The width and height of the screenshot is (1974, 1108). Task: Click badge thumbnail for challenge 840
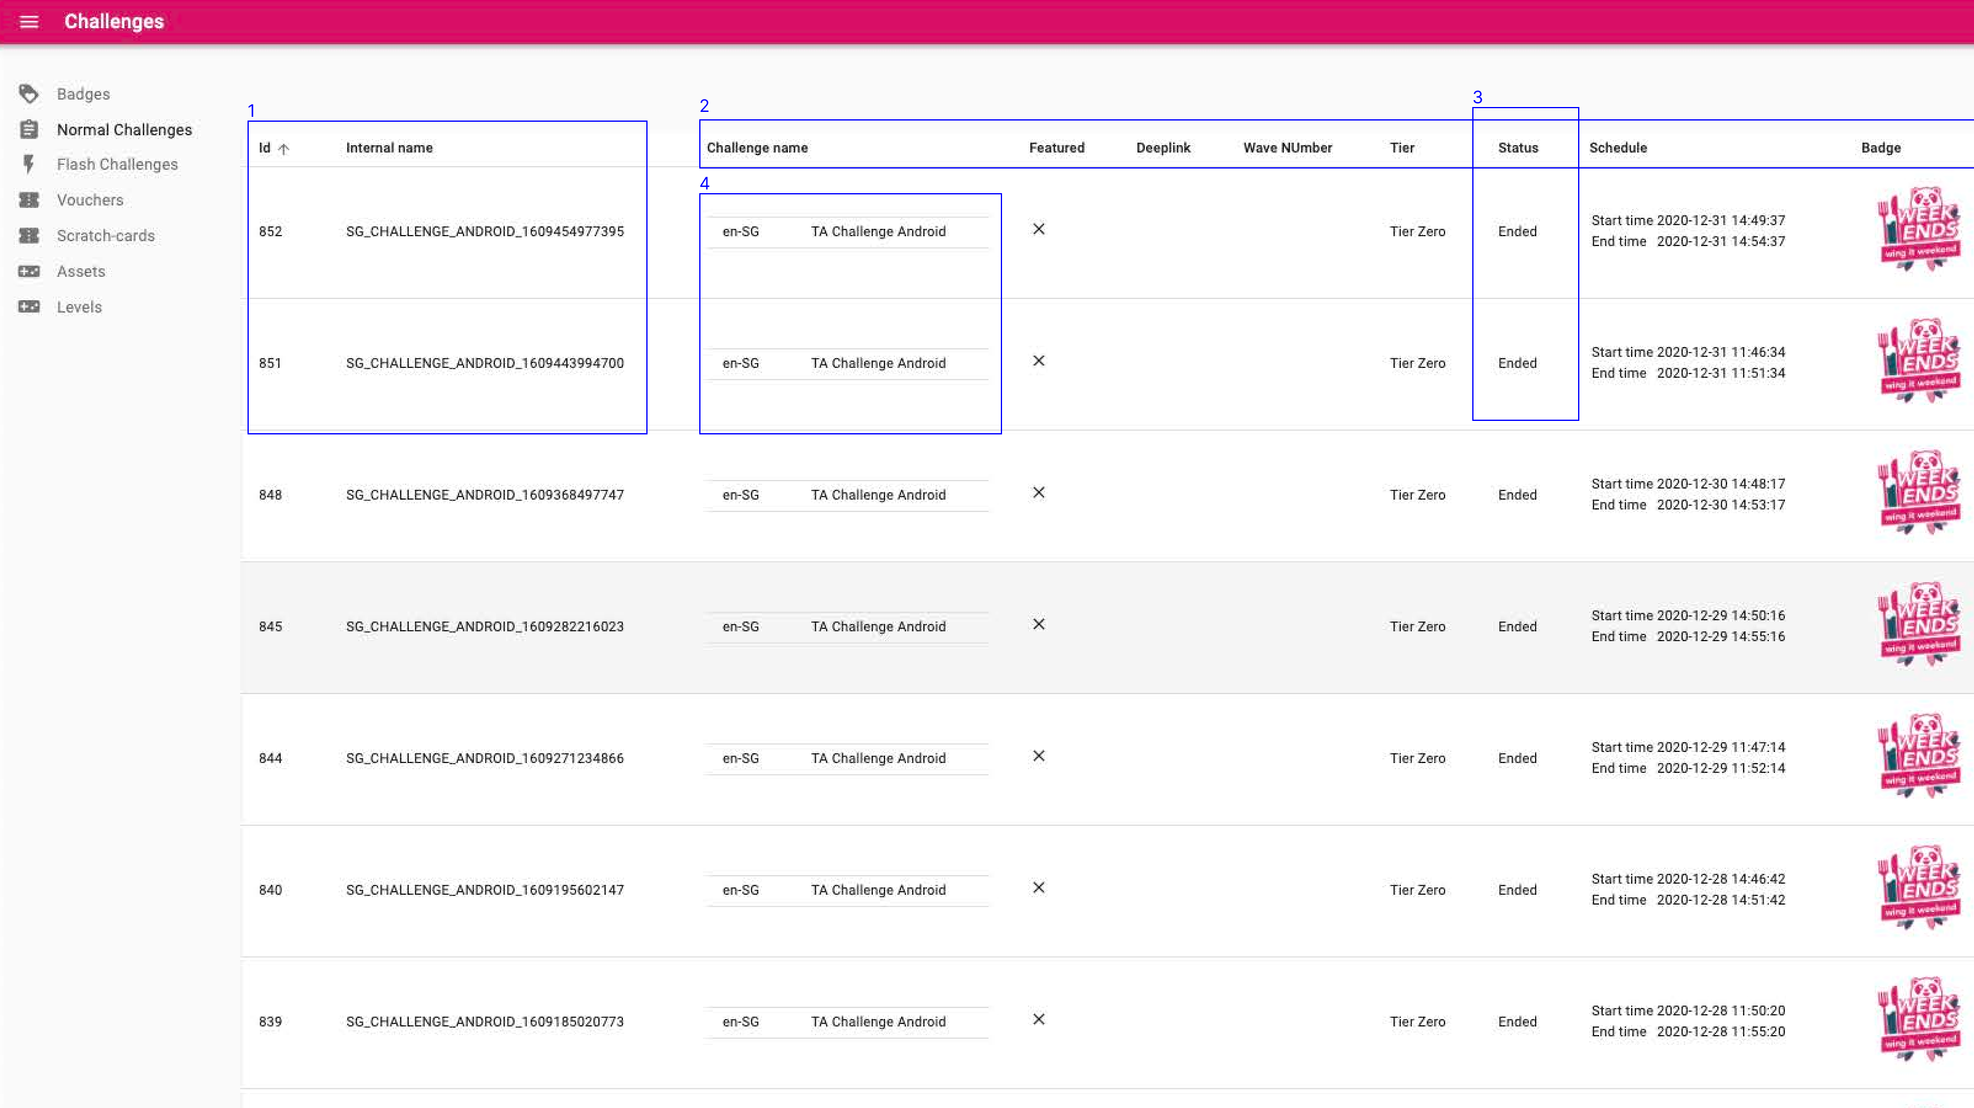(x=1918, y=888)
